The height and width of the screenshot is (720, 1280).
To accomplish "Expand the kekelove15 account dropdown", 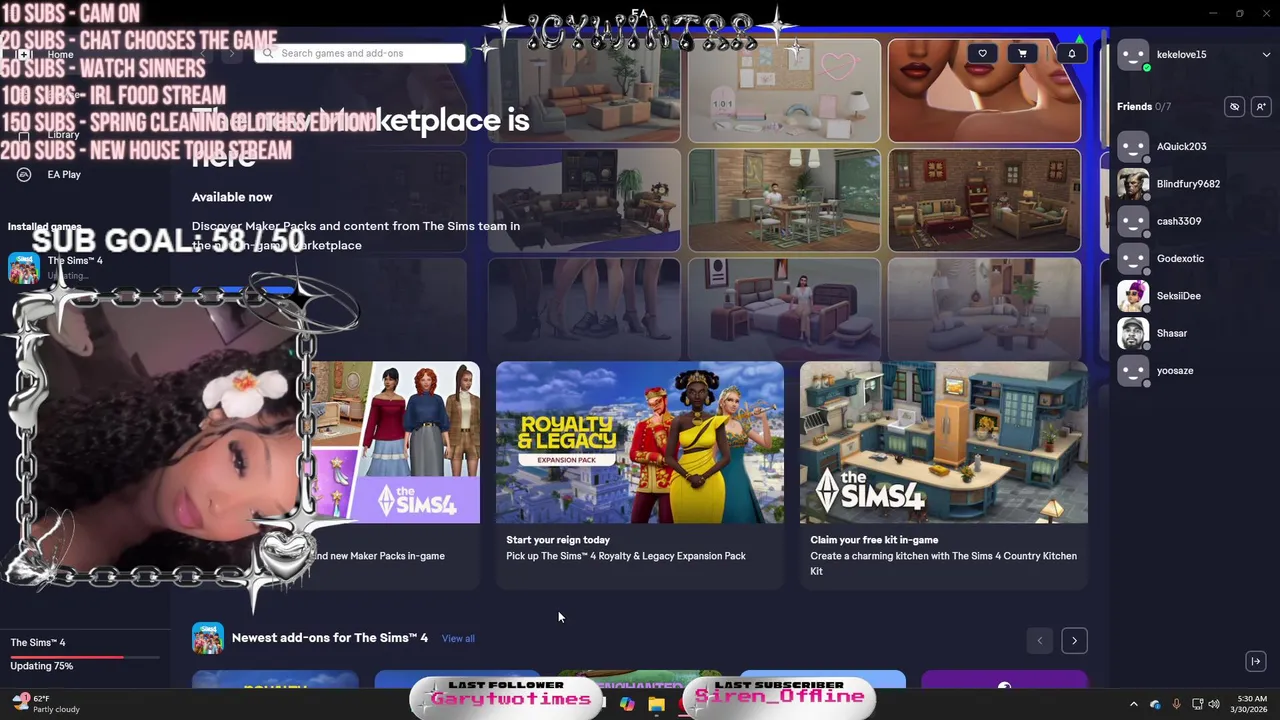I will tap(1266, 55).
